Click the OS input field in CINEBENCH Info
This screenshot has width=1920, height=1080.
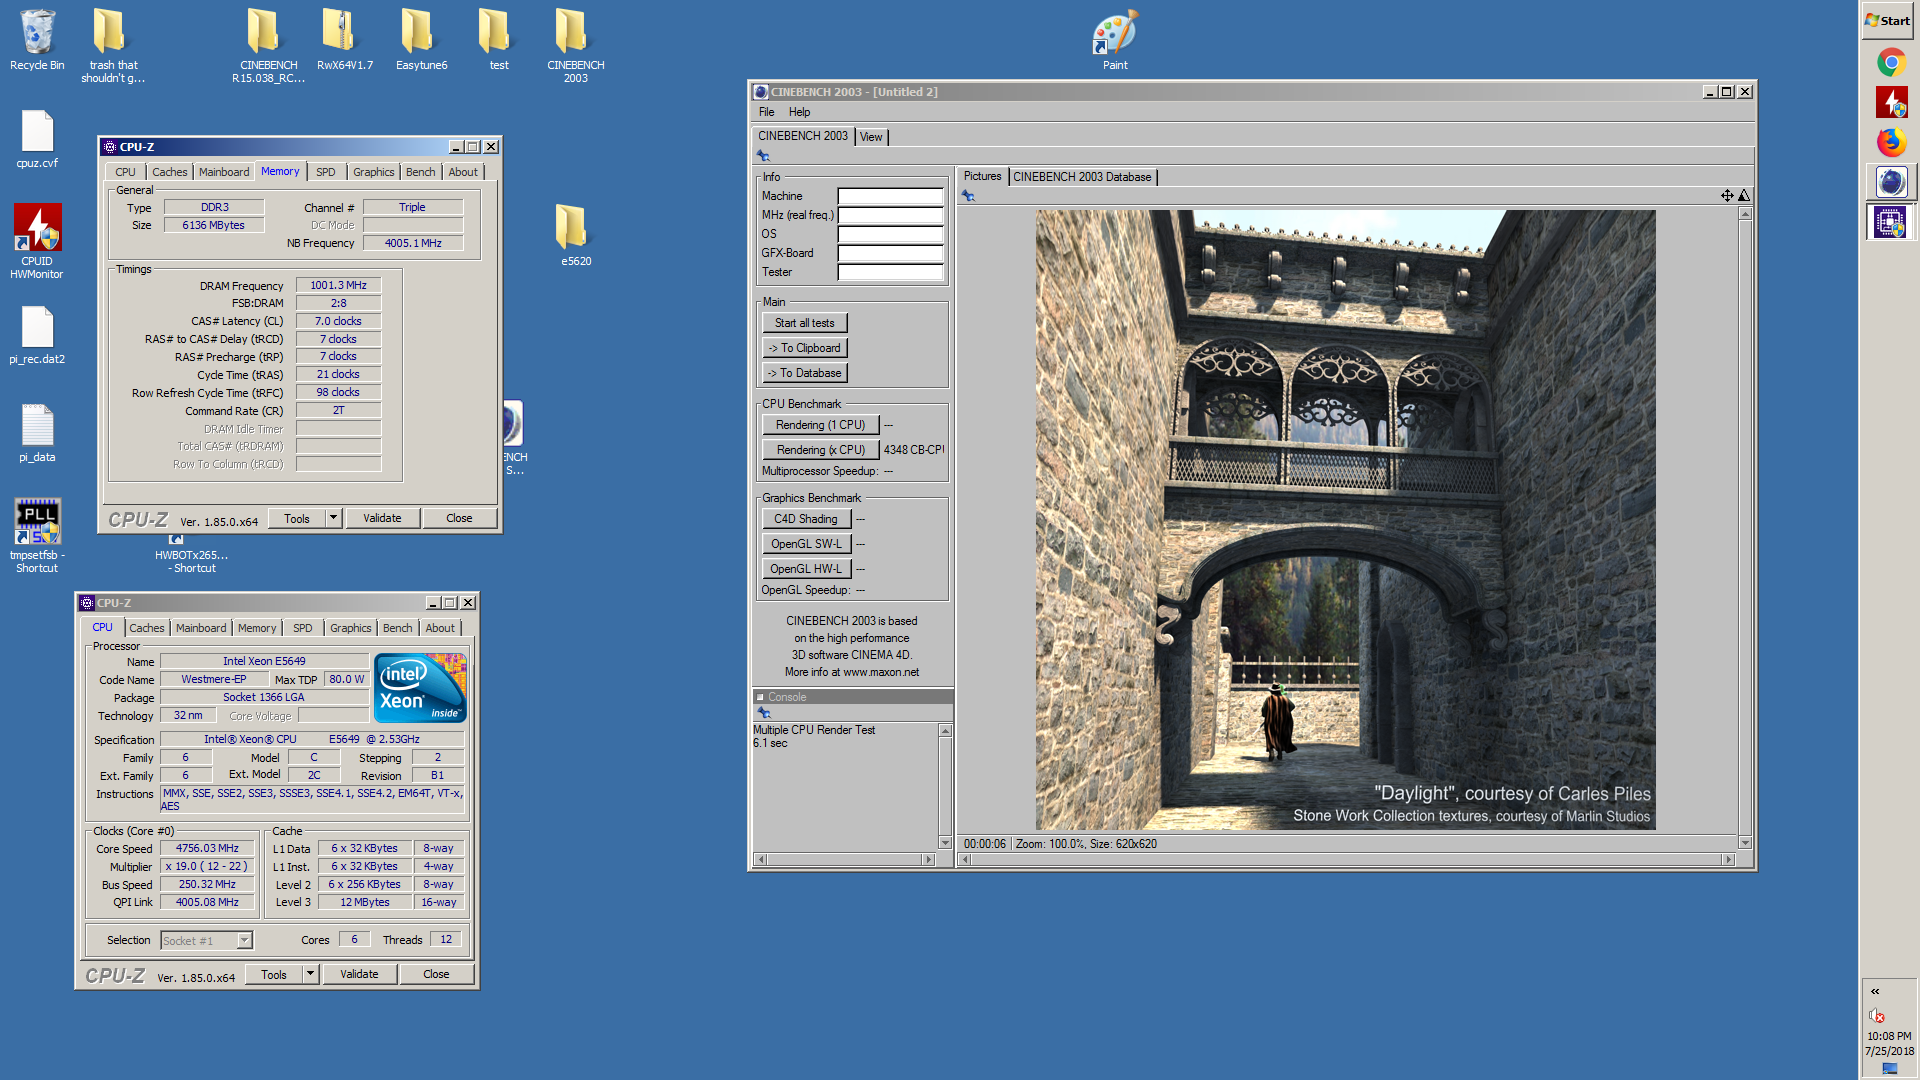(x=890, y=234)
